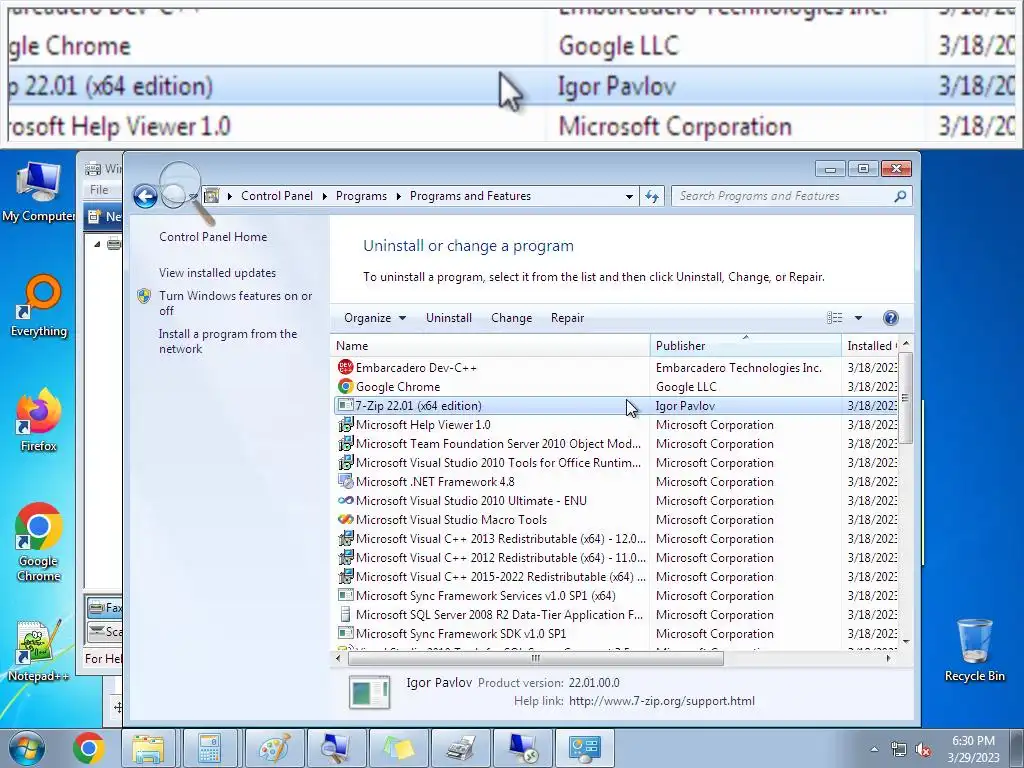This screenshot has height=768, width=1024.
Task: Select Microsoft Visual Studio 2010 Ultimate - ENU icon
Action: pos(345,501)
